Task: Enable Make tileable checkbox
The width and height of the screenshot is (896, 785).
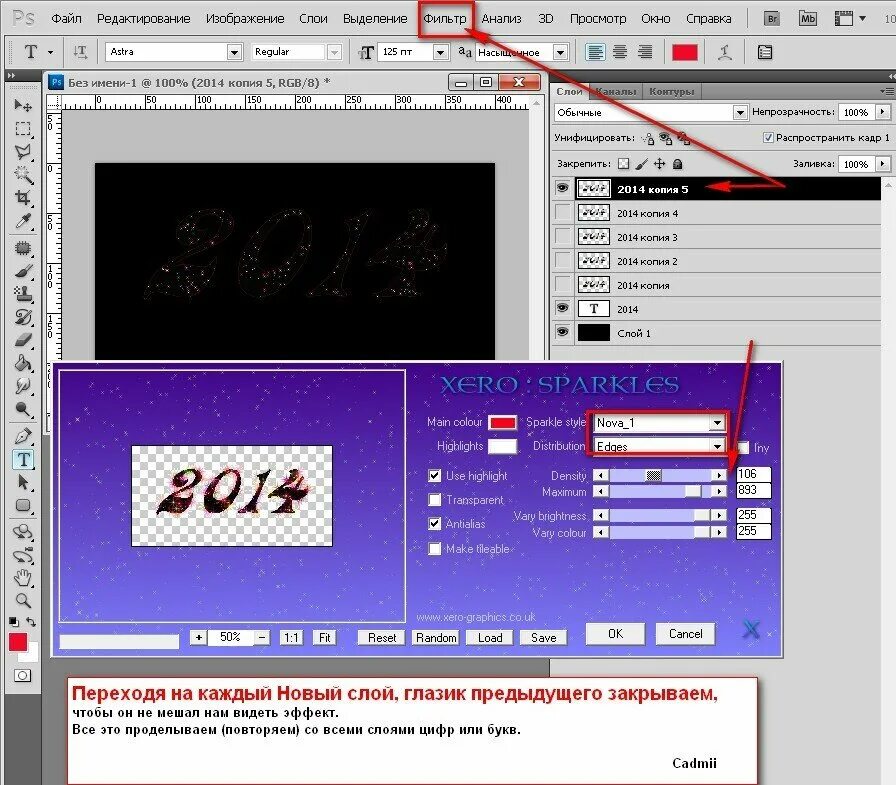Action: 435,548
